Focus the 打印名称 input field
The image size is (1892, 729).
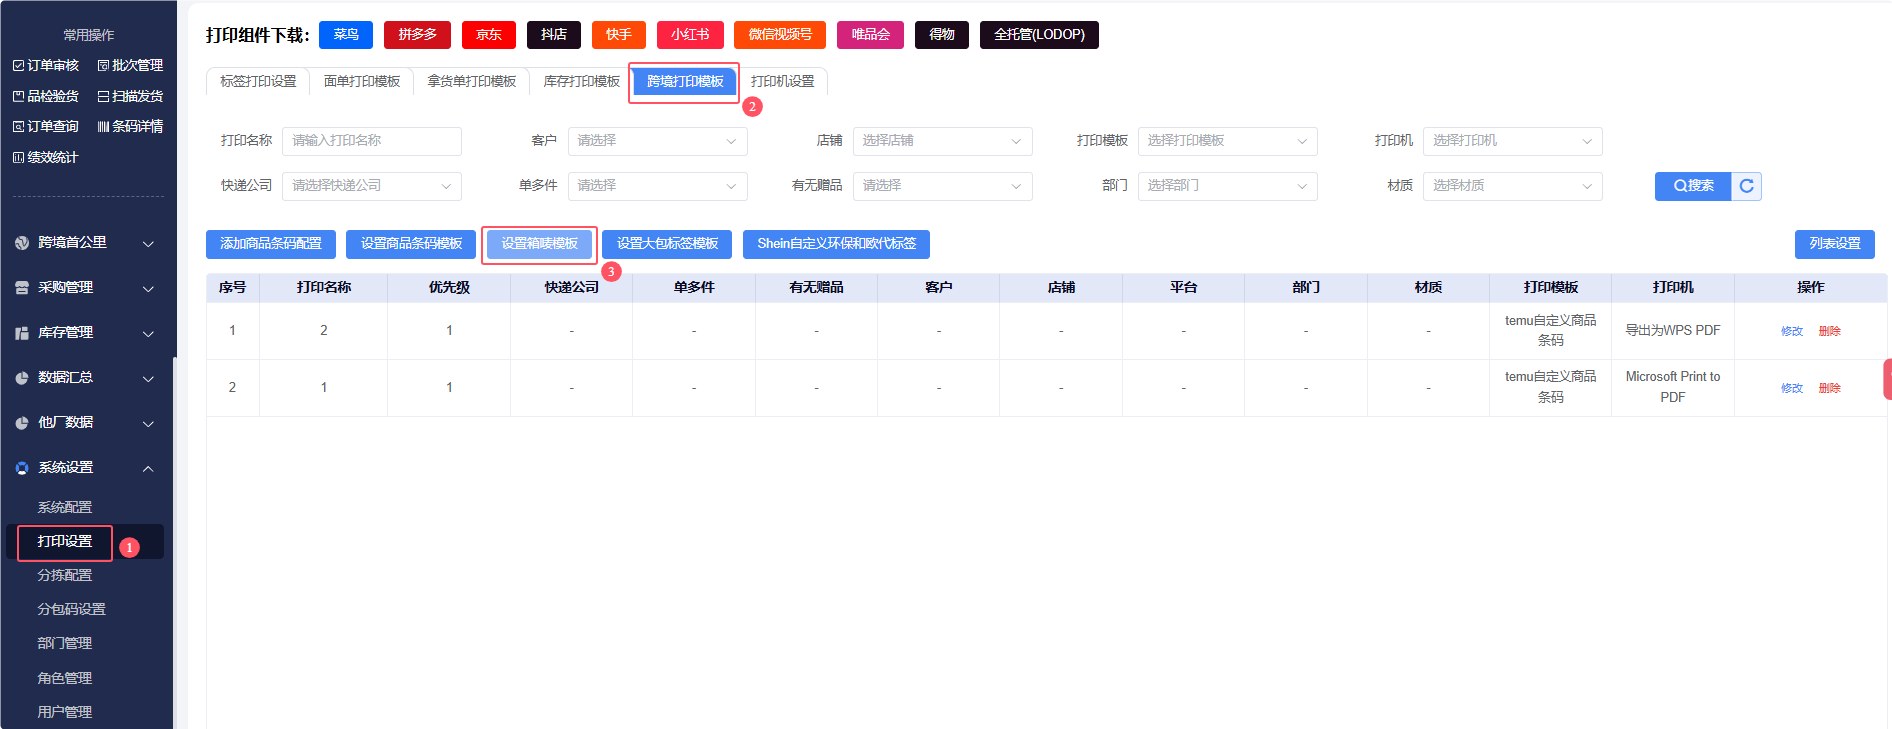click(x=372, y=141)
